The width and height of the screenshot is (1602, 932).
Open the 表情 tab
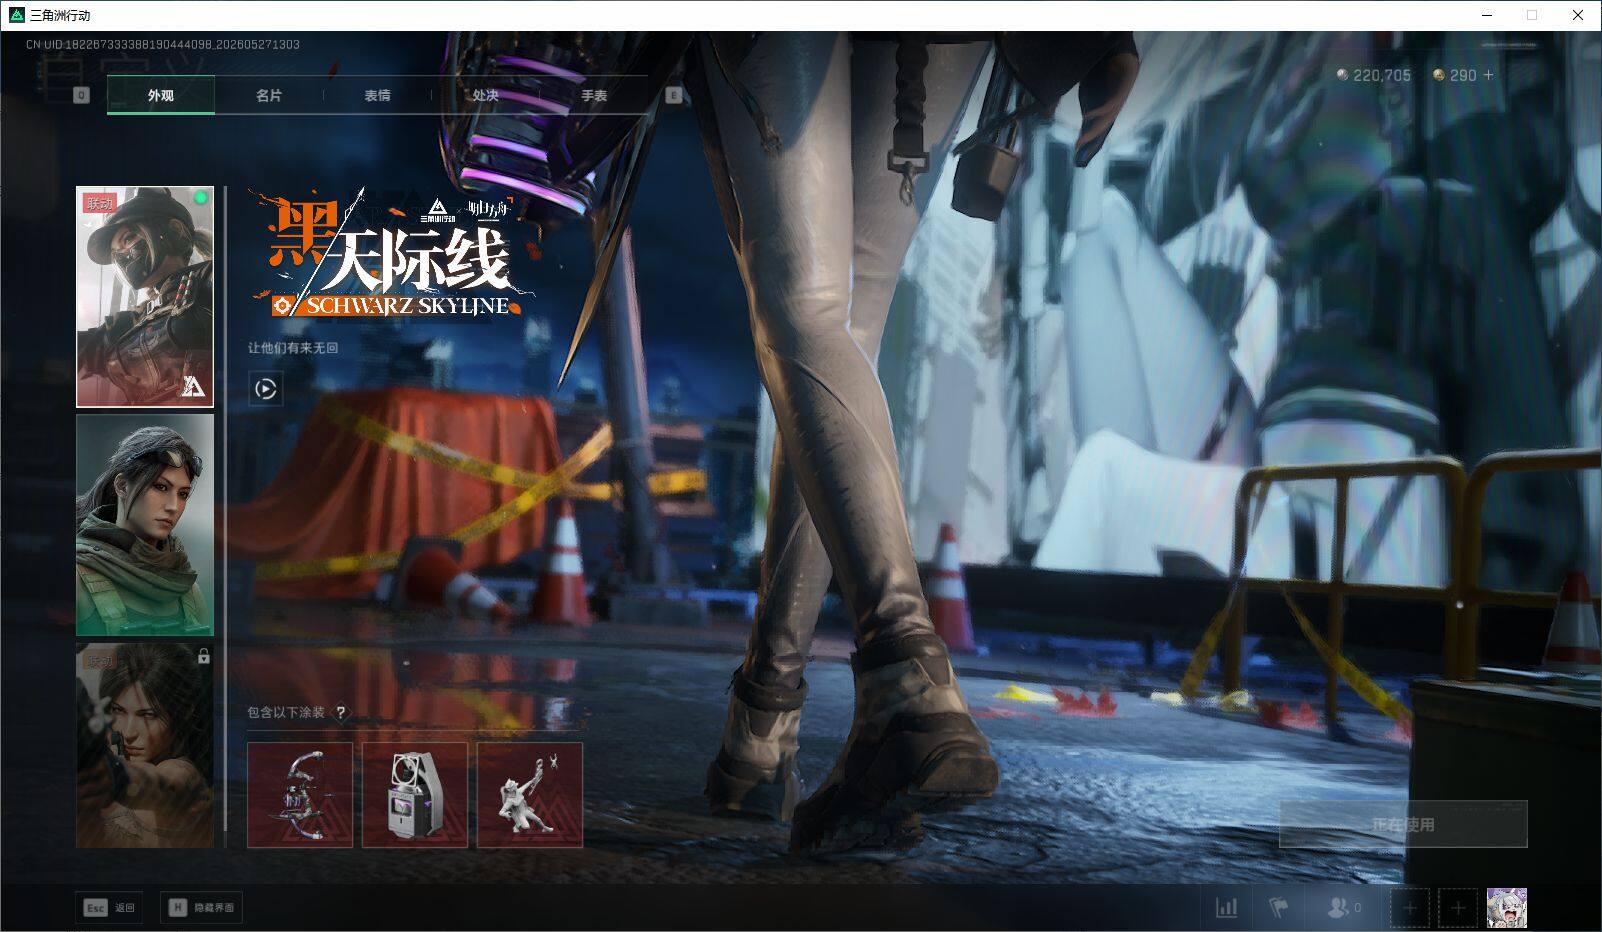tap(377, 95)
